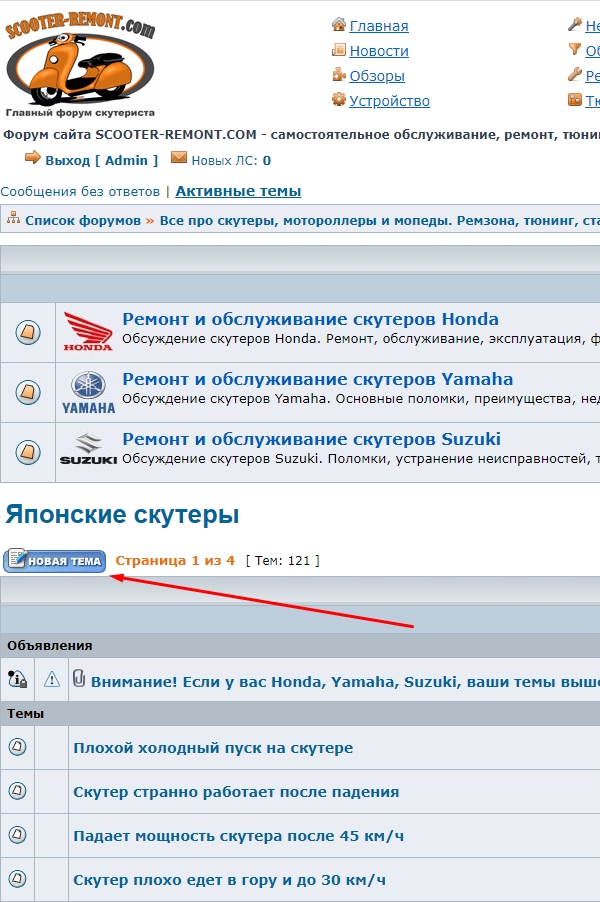
Task: Log out via Выход [ Admin ]
Action: click(x=102, y=160)
